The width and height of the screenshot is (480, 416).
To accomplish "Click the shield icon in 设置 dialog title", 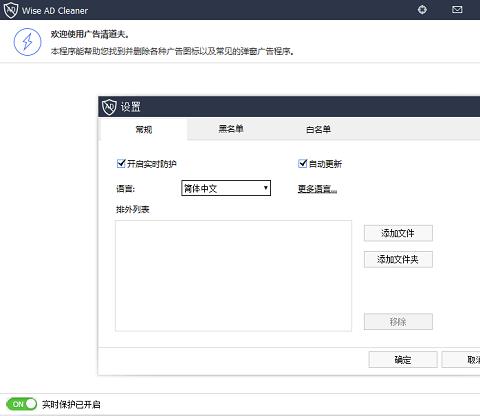I will point(109,107).
